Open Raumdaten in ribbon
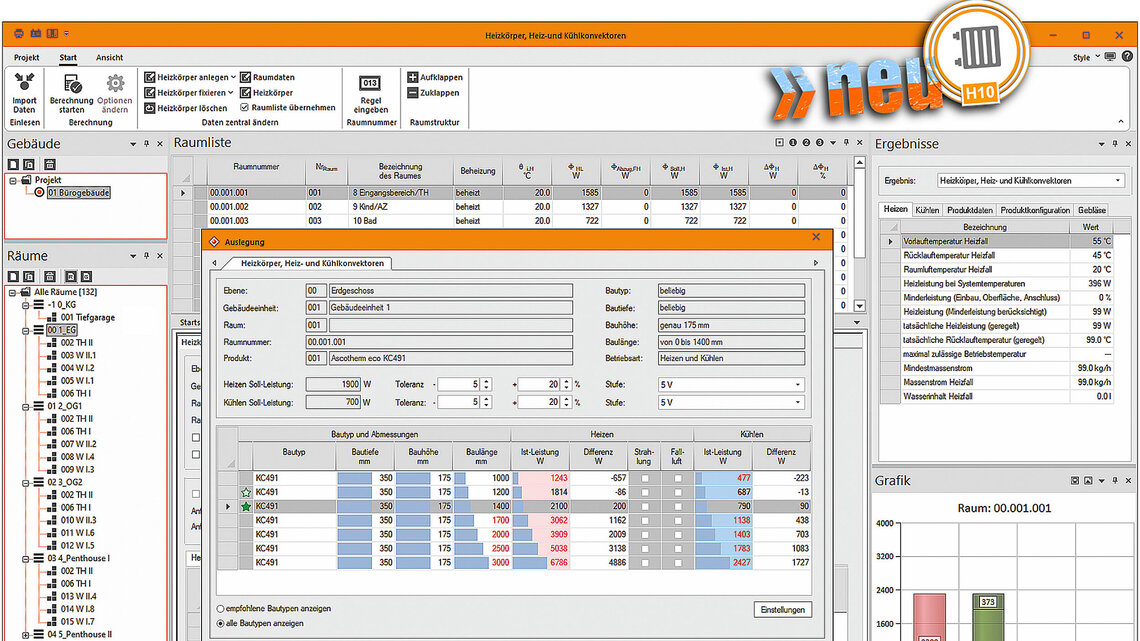Viewport: 1140px width, 641px height. pyautogui.click(x=268, y=77)
